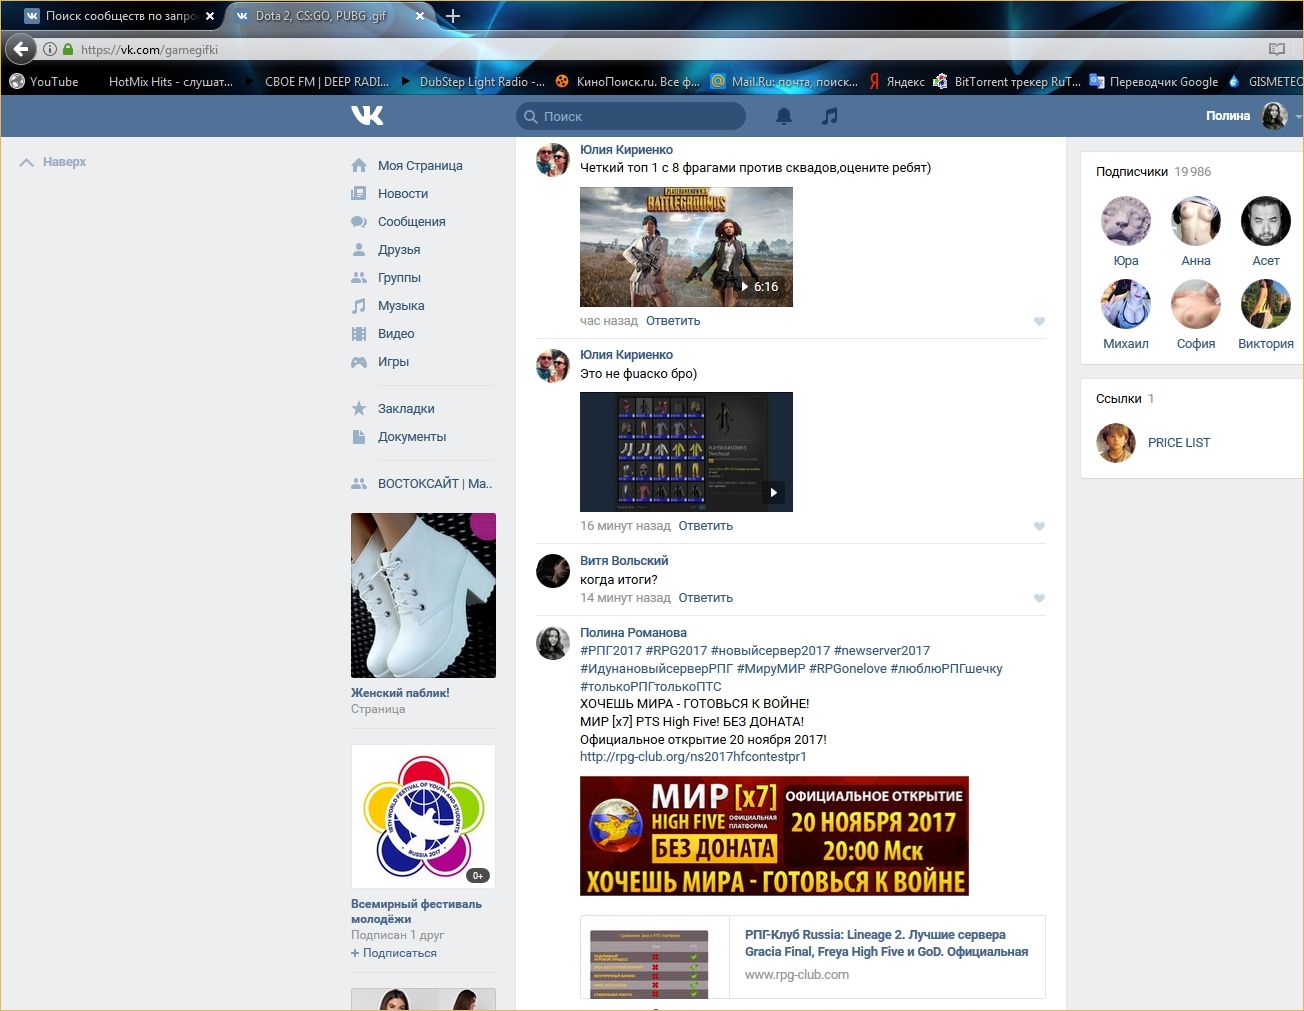
Task: Click hashtag #РПГ2017
Action: (x=611, y=651)
